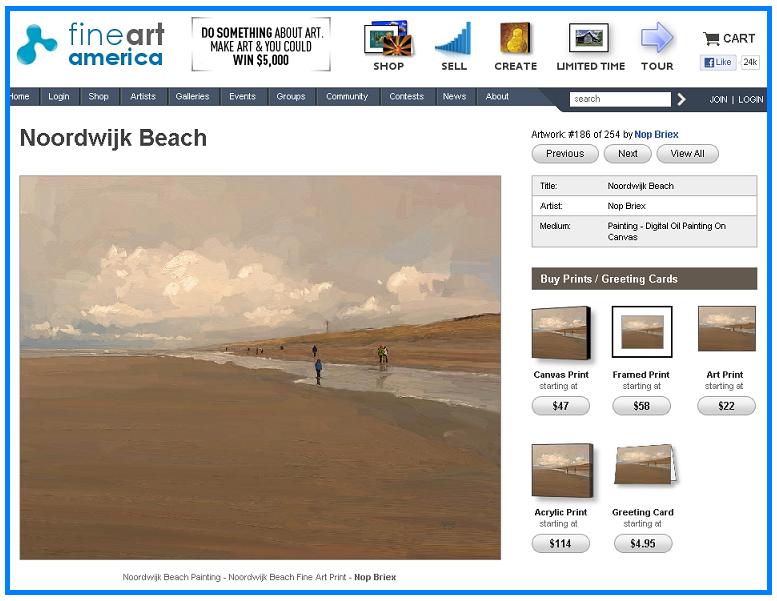Select the $47 Canvas Print price button
The width and height of the screenshot is (777, 601).
(x=560, y=406)
